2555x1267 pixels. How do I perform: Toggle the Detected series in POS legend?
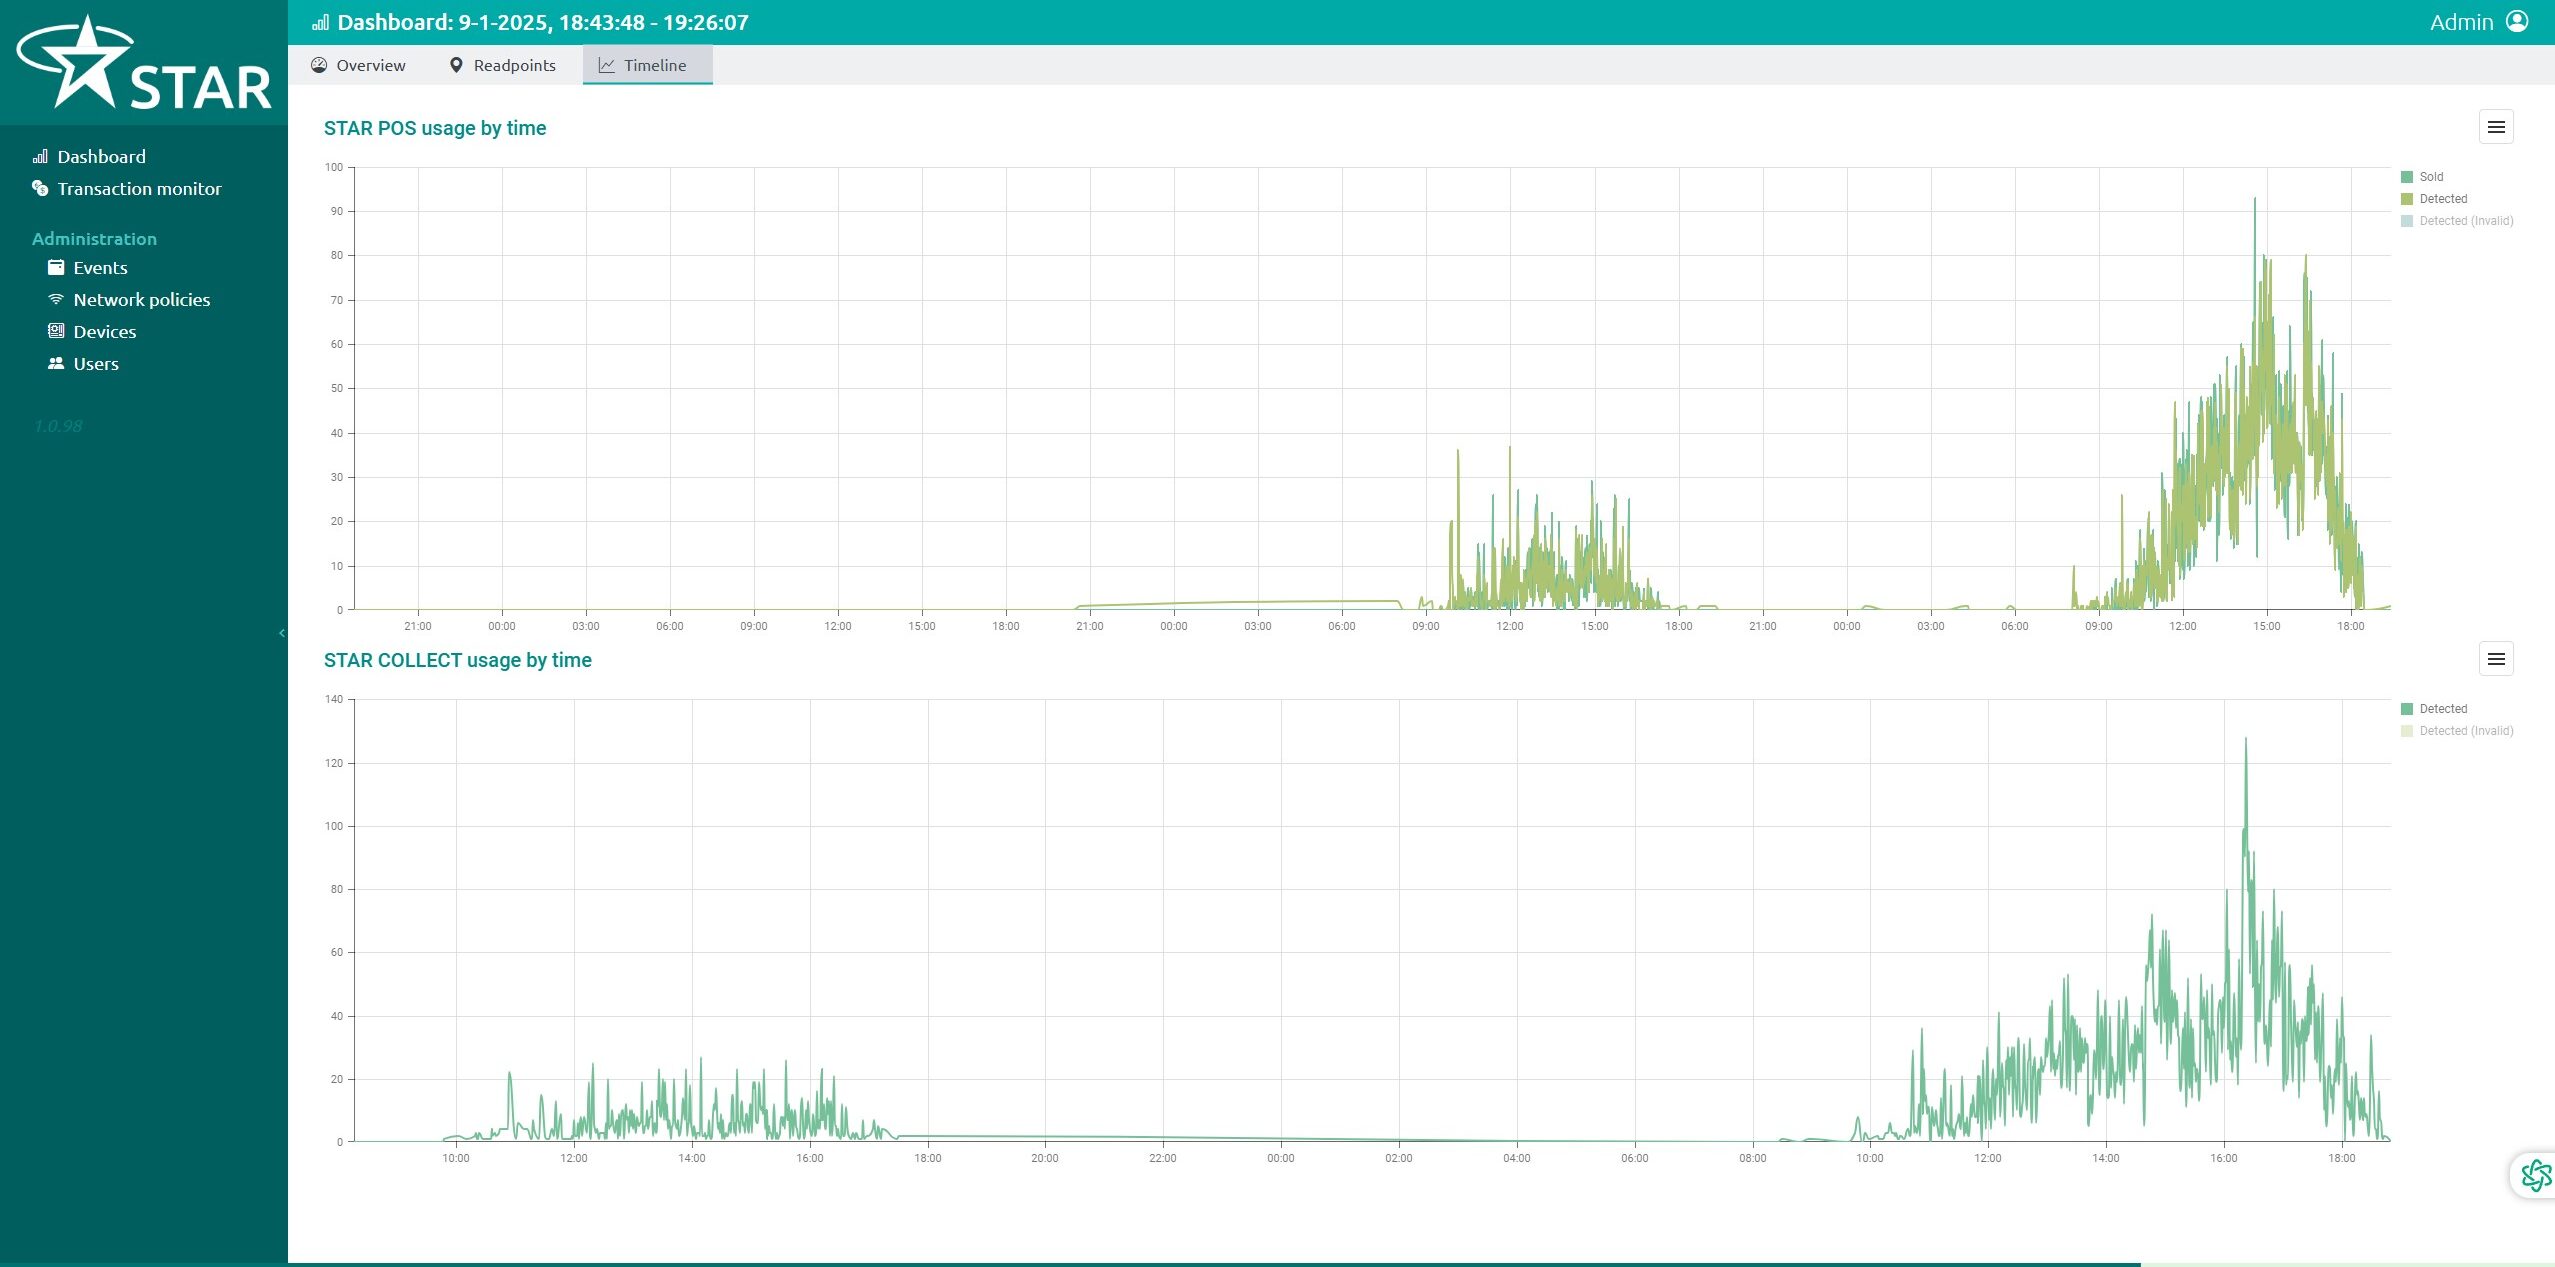[2434, 199]
